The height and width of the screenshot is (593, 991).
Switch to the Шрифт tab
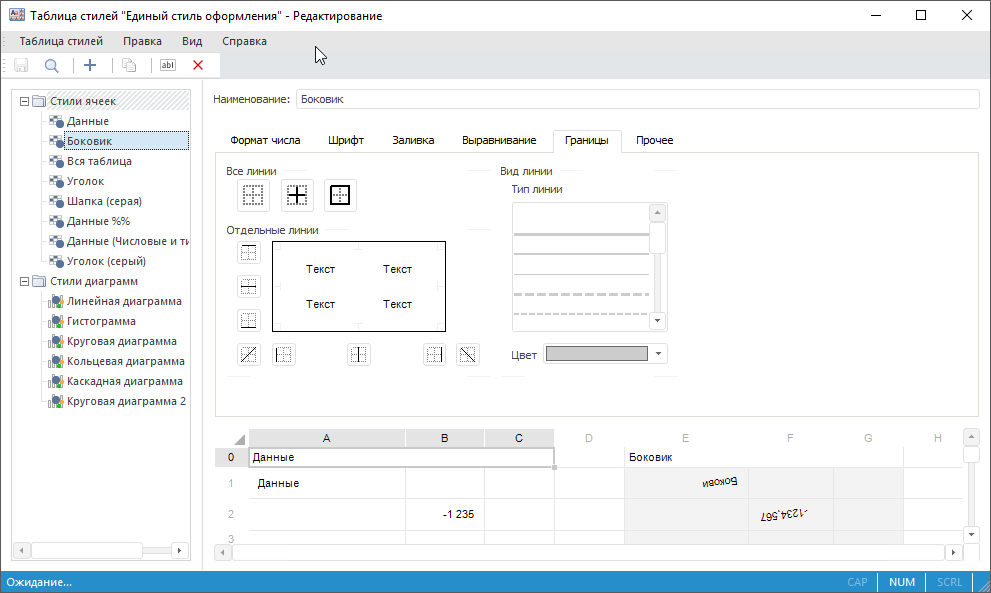(346, 140)
